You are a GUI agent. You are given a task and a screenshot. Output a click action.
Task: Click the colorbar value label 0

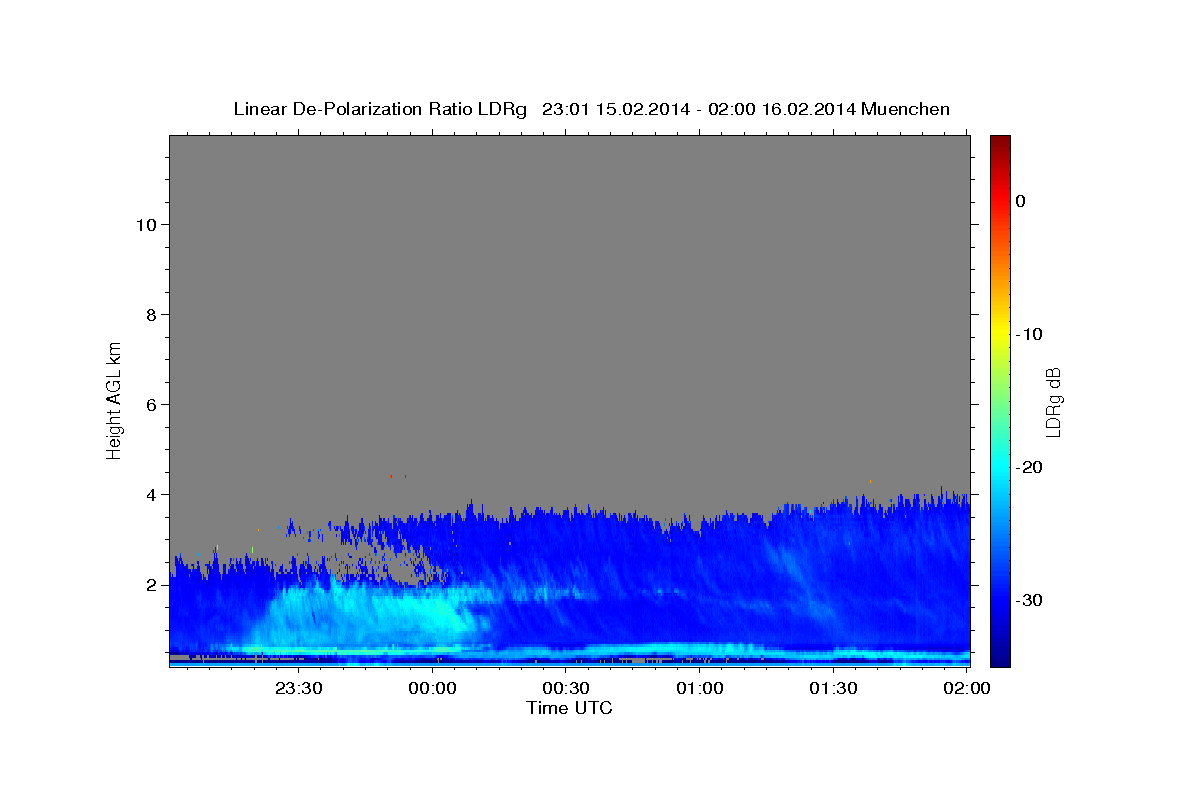1020,201
